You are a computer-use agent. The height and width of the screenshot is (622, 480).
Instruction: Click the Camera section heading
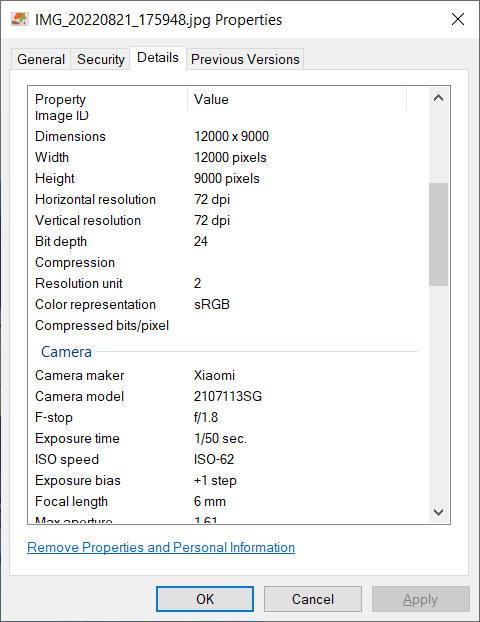(x=66, y=352)
